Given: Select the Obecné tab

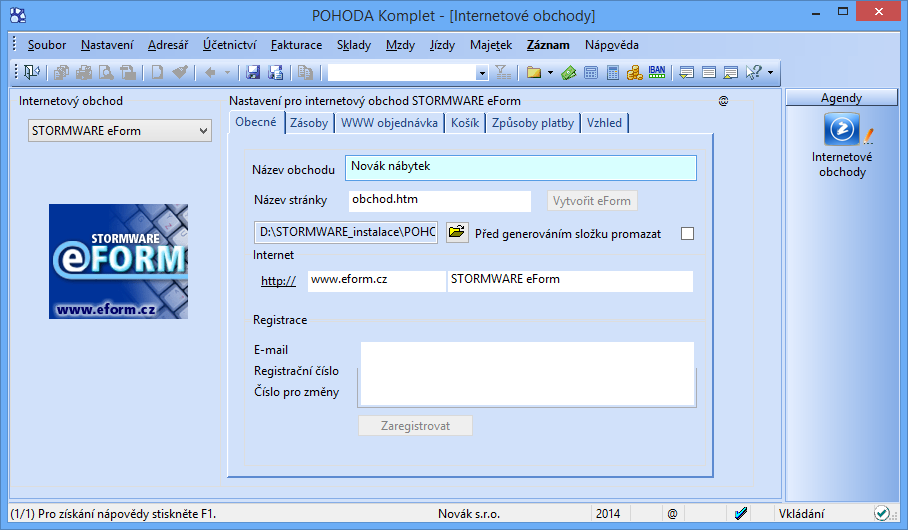Looking at the screenshot, I should 256,122.
